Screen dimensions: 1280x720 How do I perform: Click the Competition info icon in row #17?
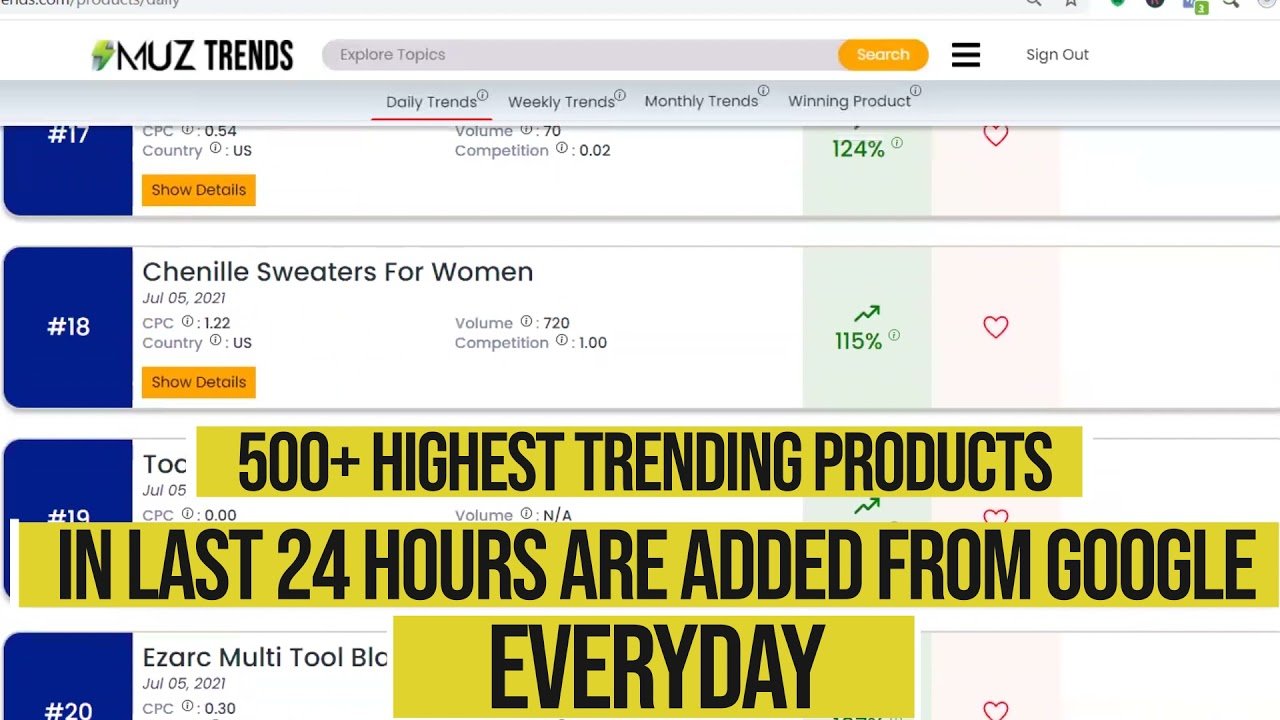562,149
